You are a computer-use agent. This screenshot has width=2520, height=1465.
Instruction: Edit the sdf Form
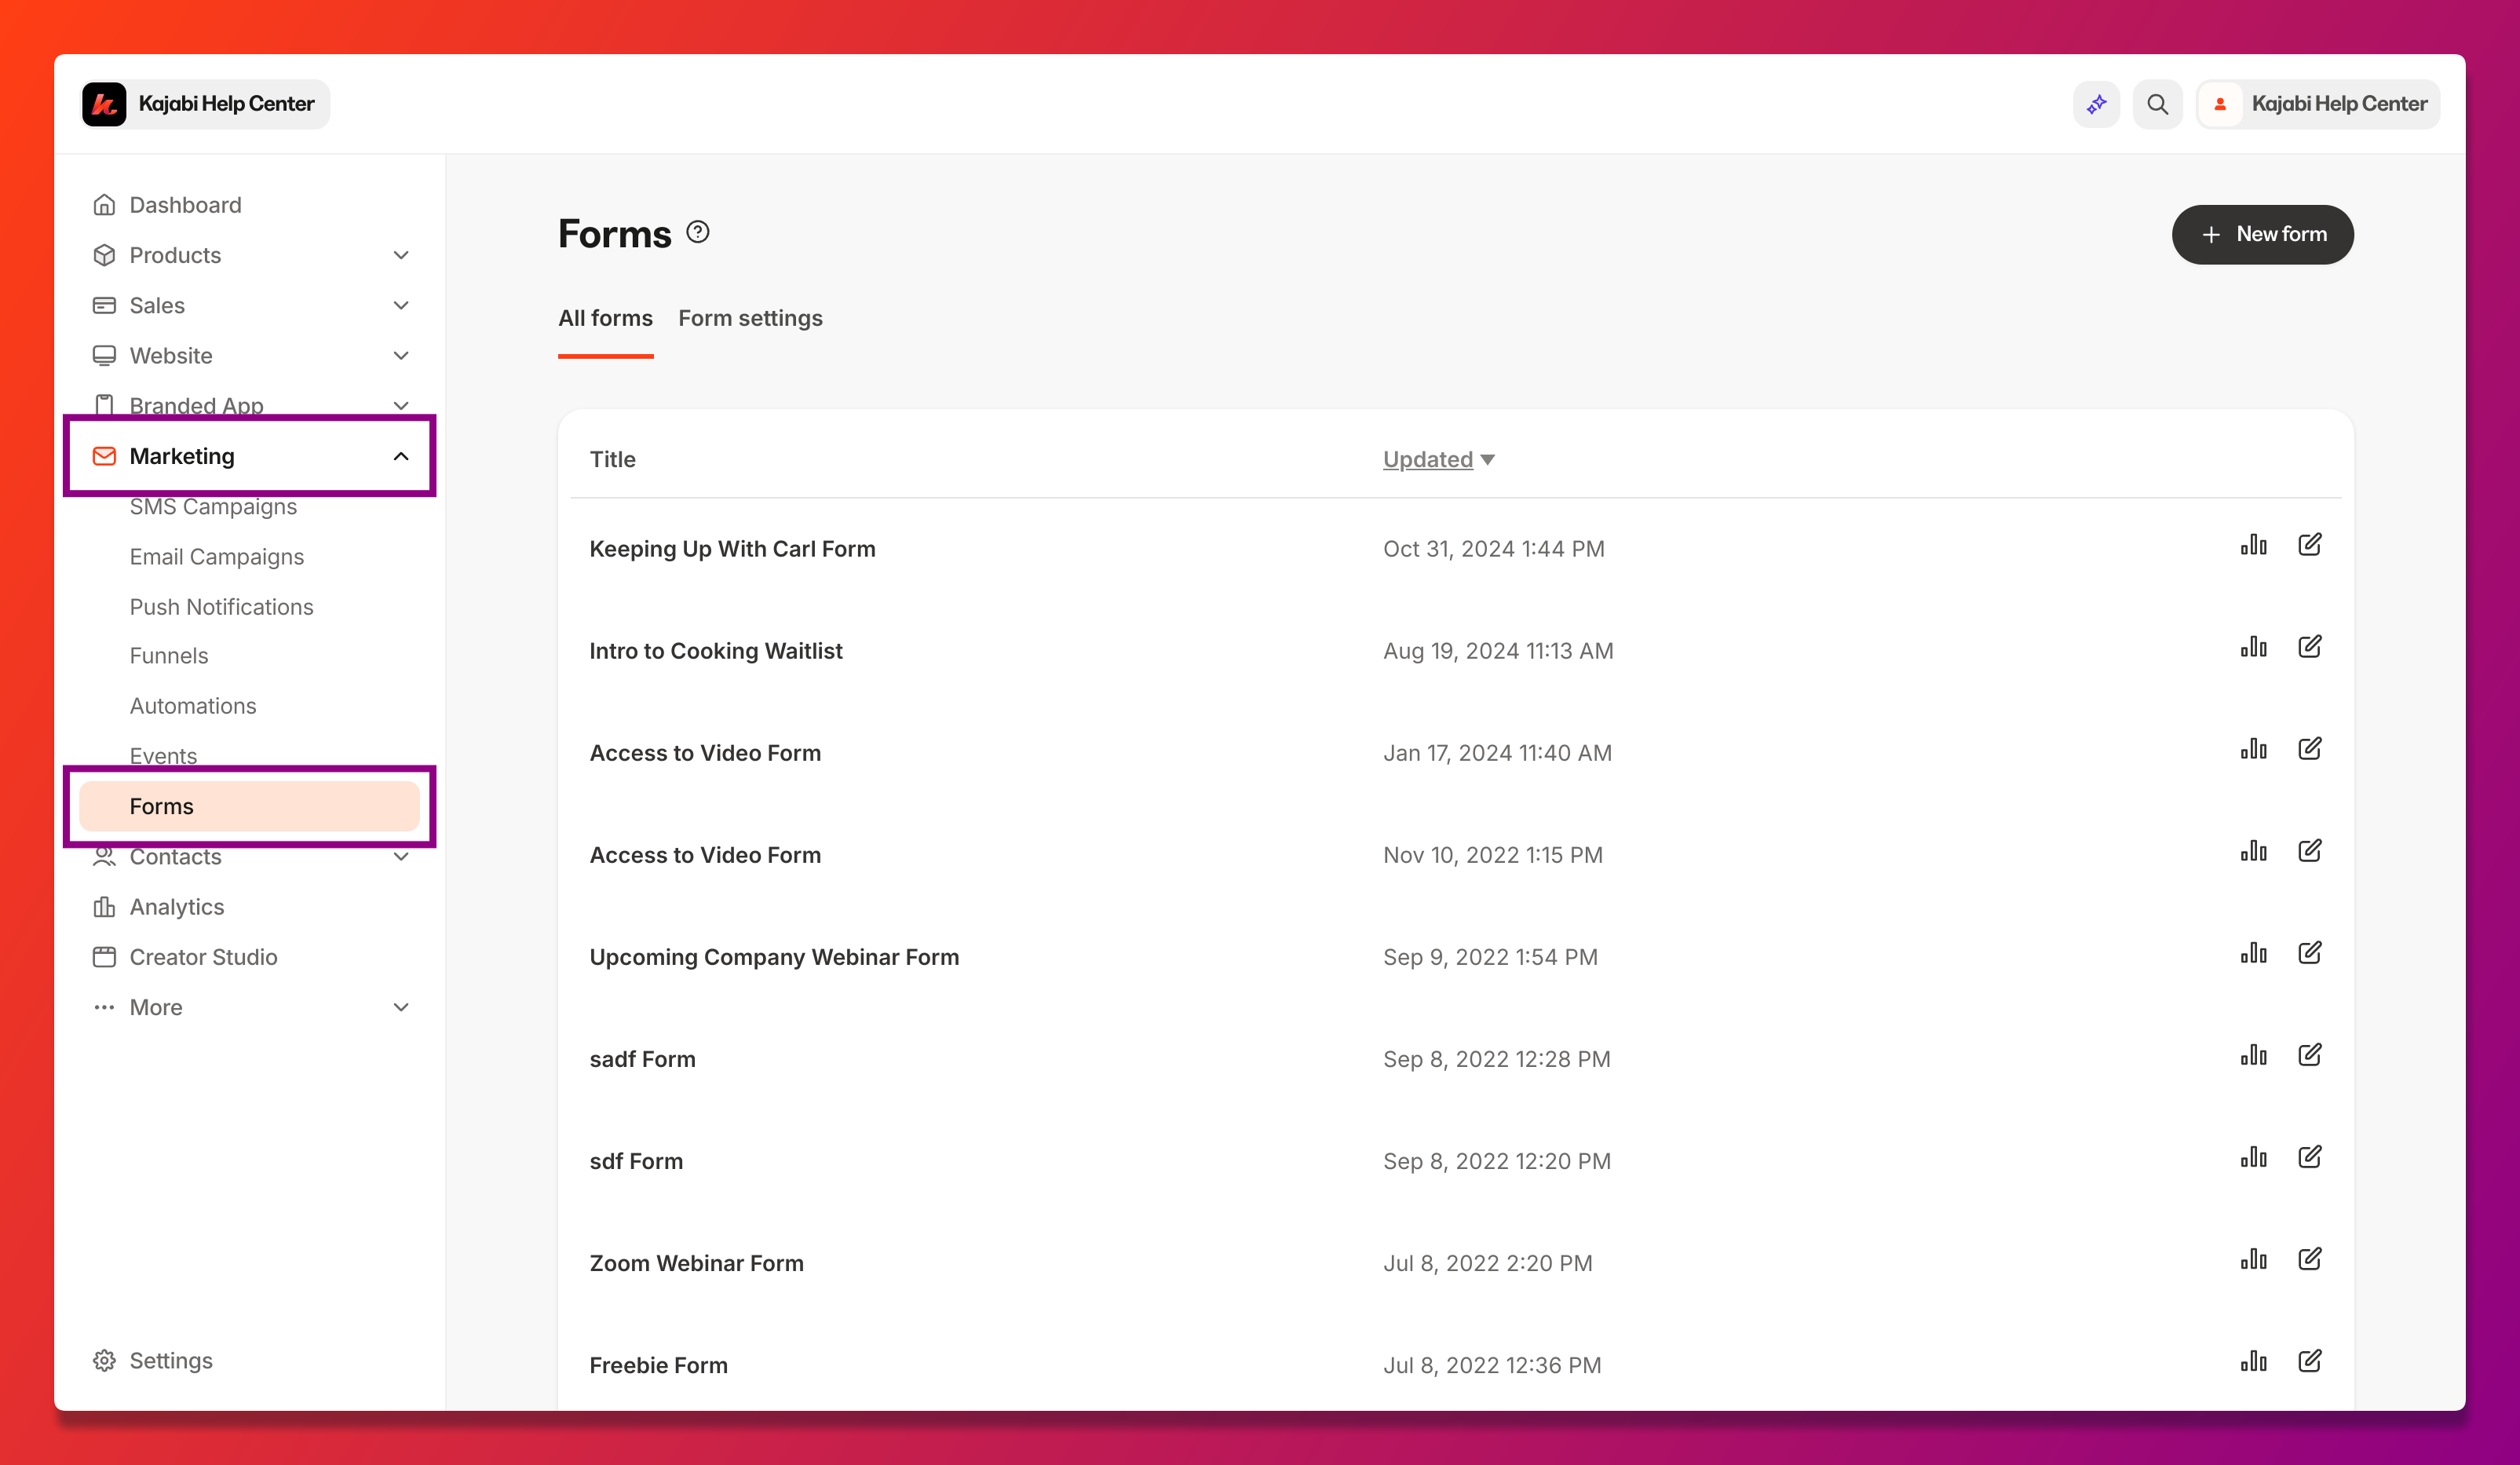pyautogui.click(x=2309, y=1157)
